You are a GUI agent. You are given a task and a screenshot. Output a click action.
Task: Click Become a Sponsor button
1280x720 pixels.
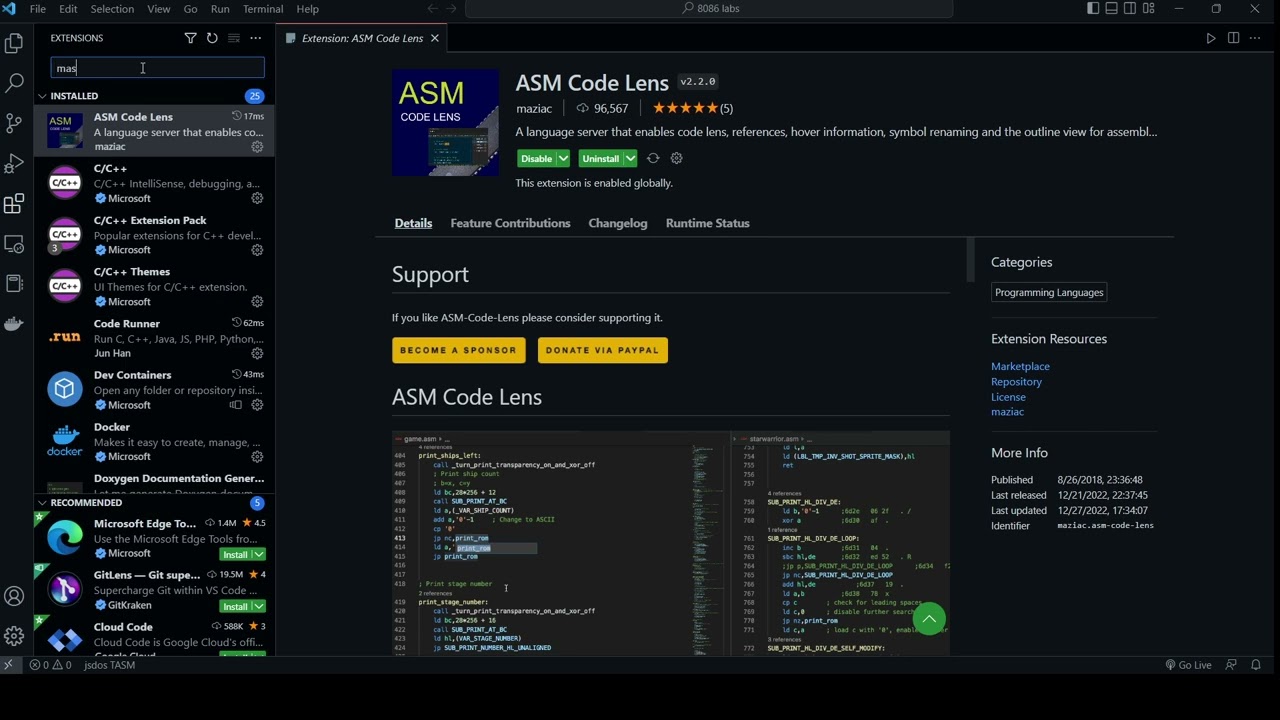[x=458, y=350]
